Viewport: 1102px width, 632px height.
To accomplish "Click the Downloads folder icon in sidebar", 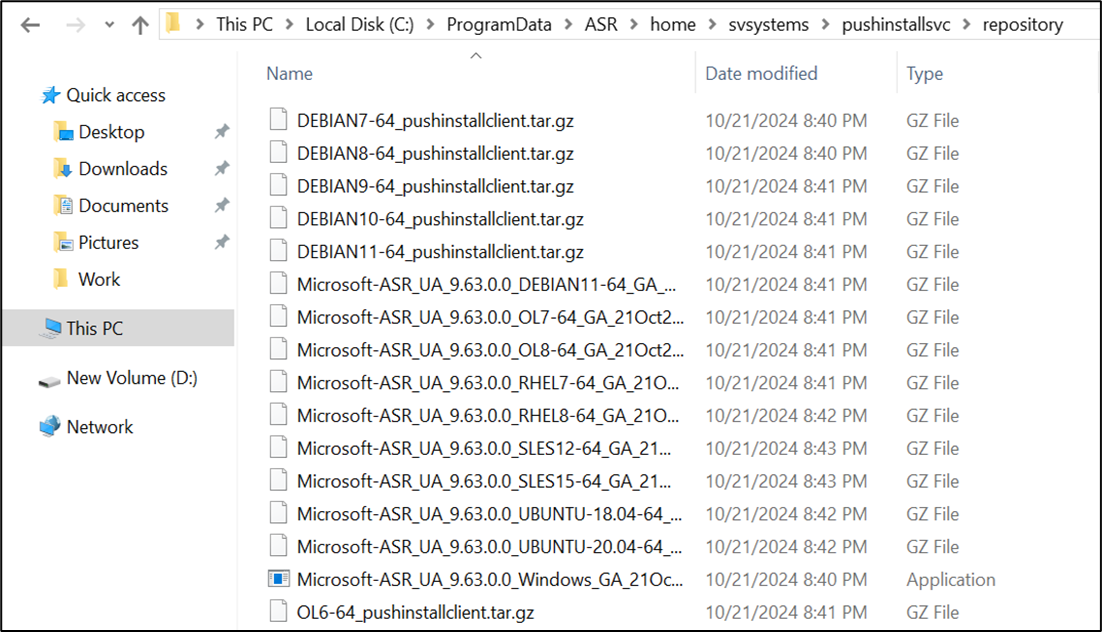I will click(63, 169).
